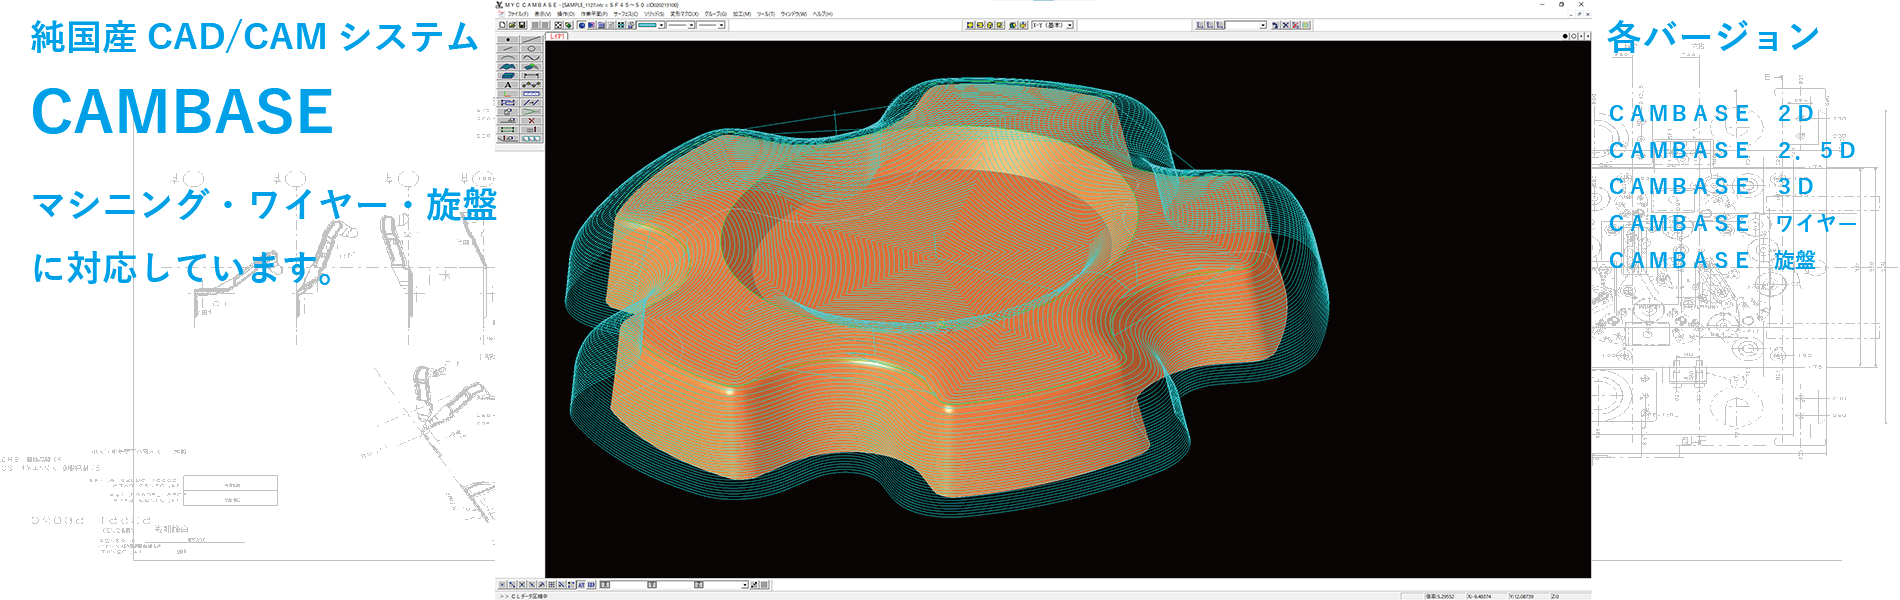Click CAMBASE ワイヤー version text
The height and width of the screenshot is (600, 1900).
(1732, 224)
